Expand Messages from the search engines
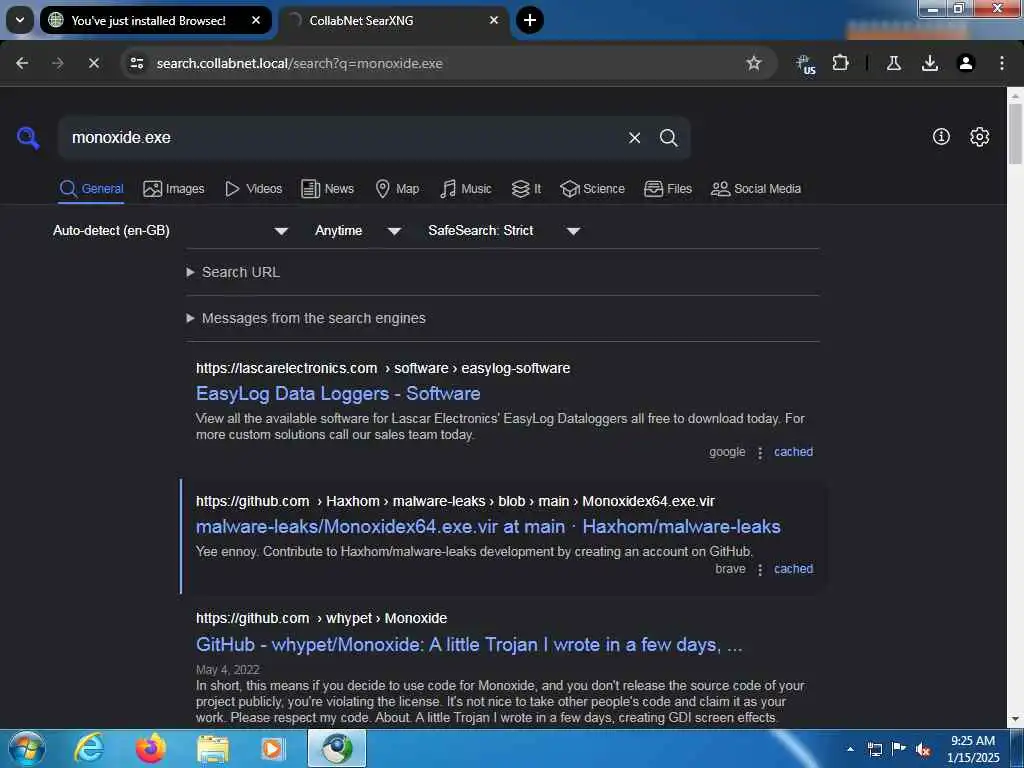1024x768 pixels. tap(306, 318)
